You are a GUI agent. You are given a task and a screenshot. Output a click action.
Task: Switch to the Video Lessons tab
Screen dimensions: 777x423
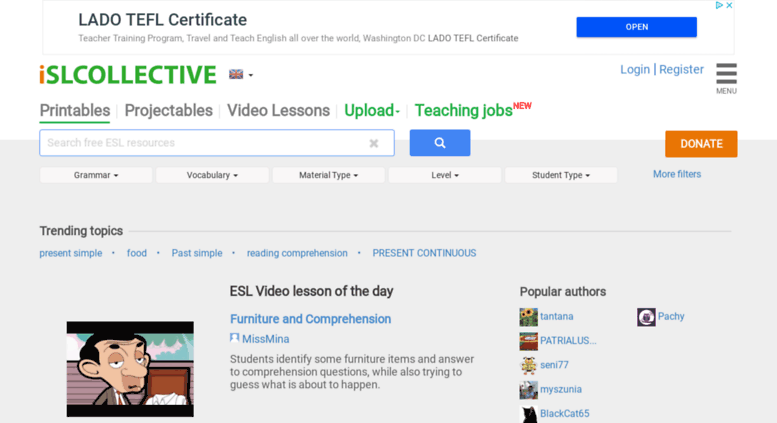click(278, 110)
